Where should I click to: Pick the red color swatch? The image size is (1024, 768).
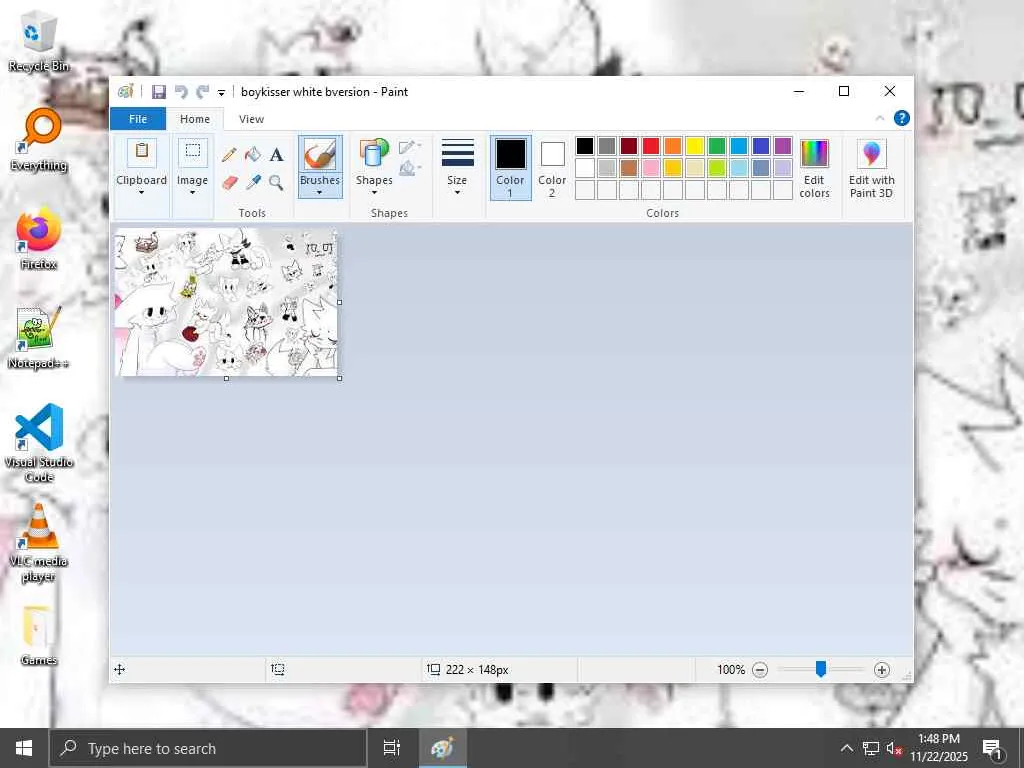click(651, 146)
